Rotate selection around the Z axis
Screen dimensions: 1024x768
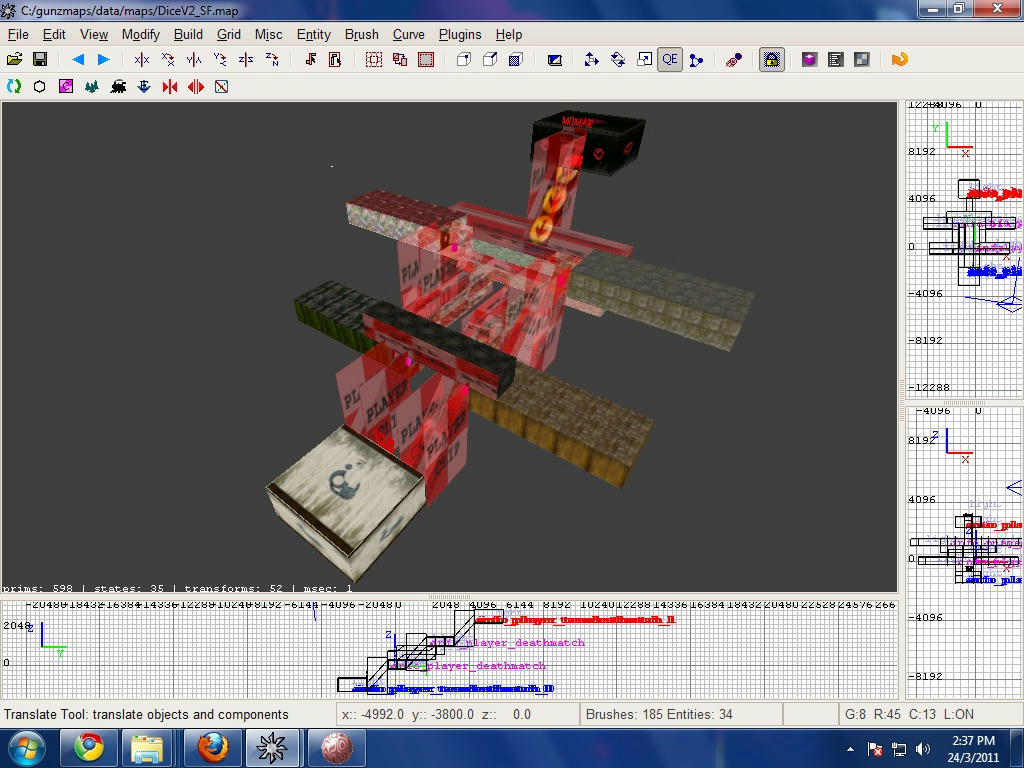[272, 60]
